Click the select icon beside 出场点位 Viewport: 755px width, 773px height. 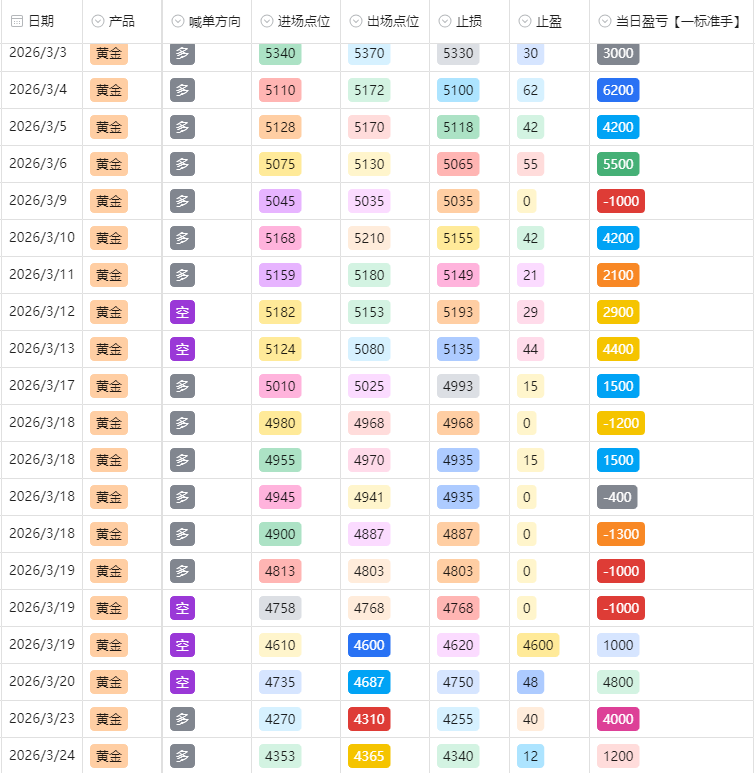(359, 21)
